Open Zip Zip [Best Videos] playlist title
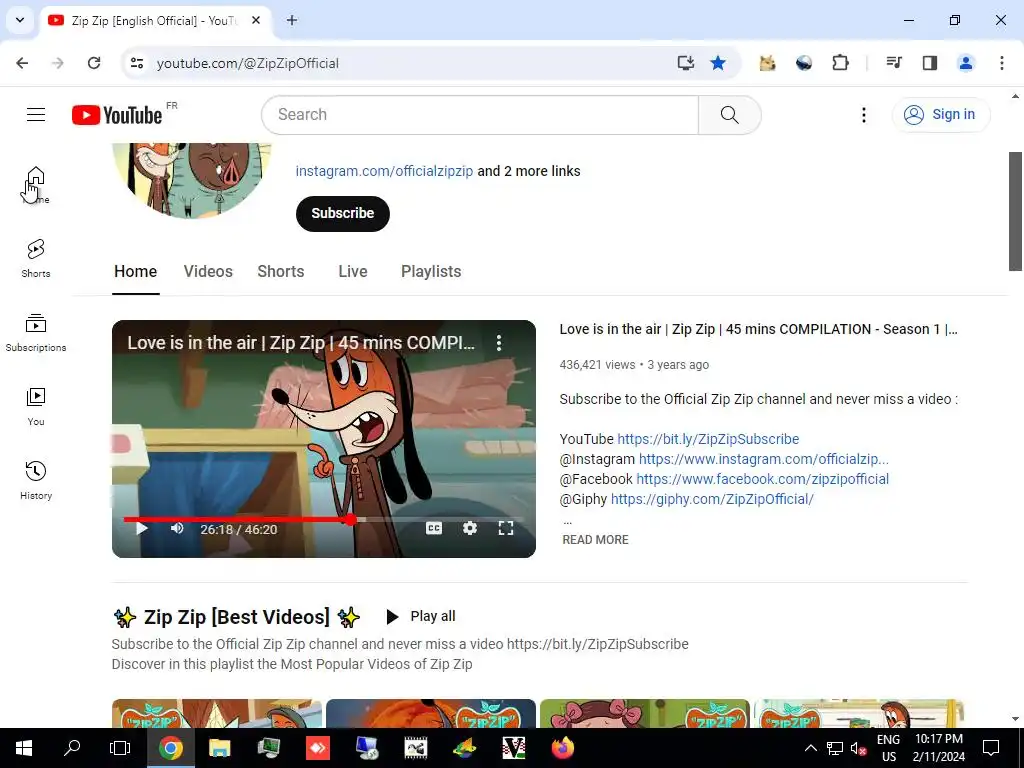This screenshot has width=1024, height=768. tap(236, 617)
